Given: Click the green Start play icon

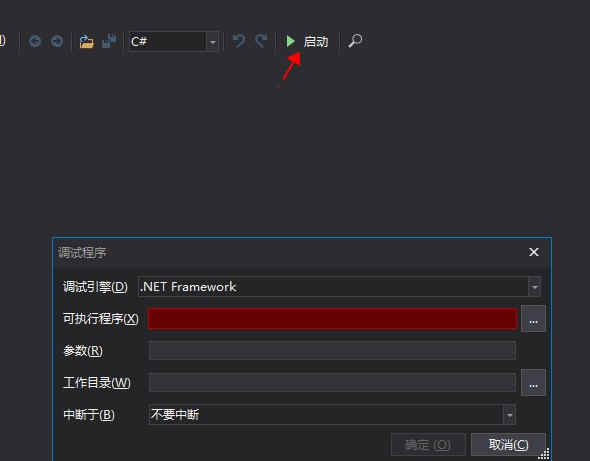Looking at the screenshot, I should (x=290, y=41).
